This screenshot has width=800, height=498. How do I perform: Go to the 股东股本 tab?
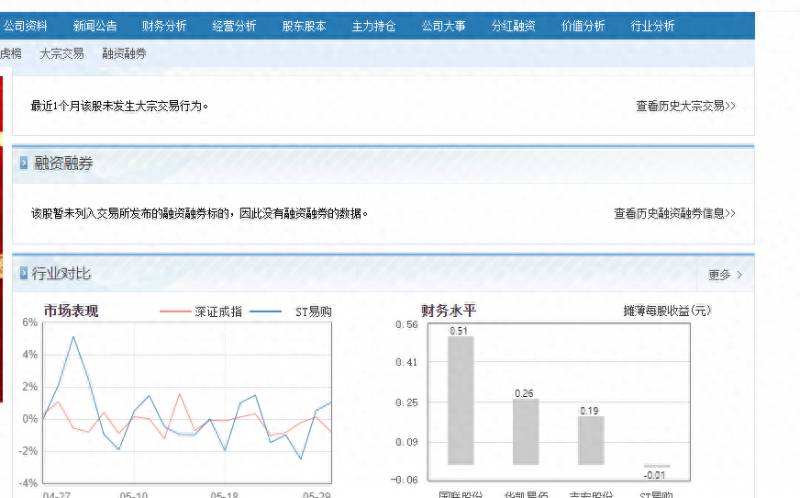coord(304,26)
